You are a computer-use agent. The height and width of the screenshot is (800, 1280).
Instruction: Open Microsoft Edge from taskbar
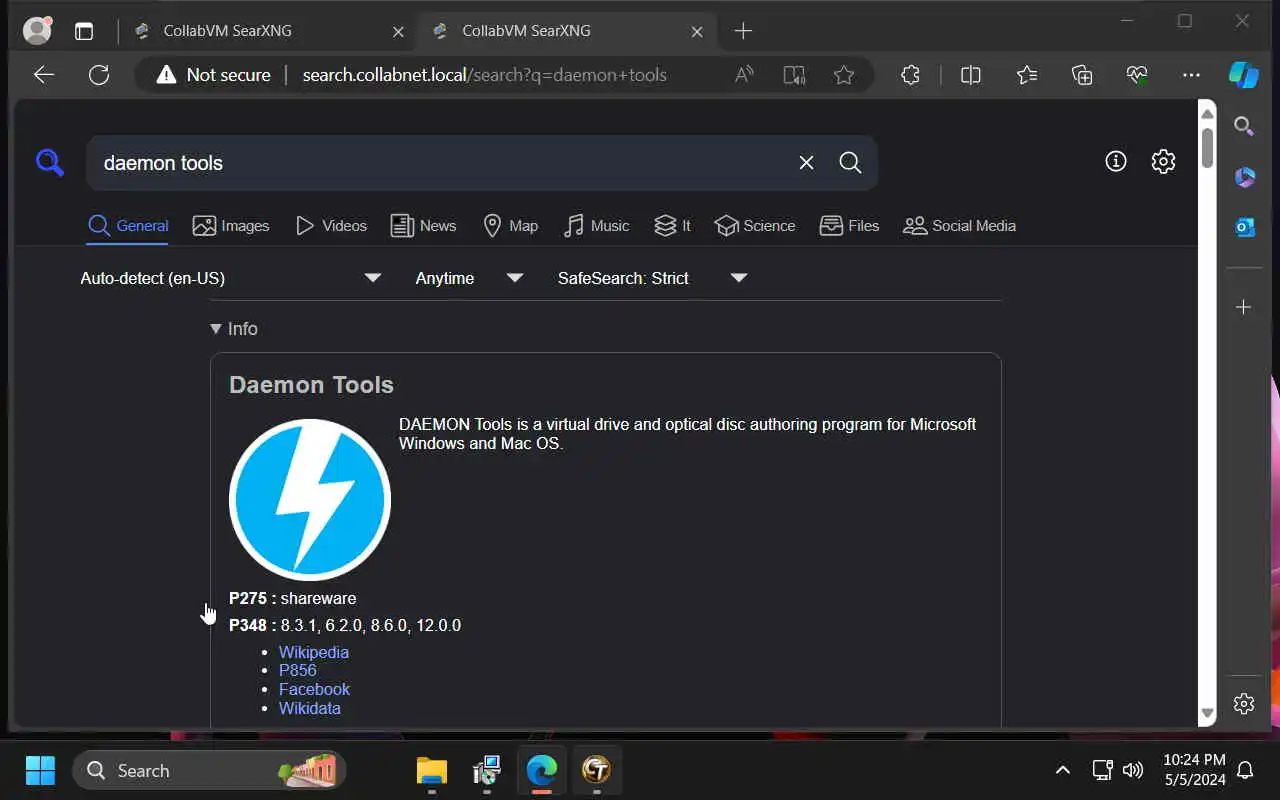[x=542, y=770]
